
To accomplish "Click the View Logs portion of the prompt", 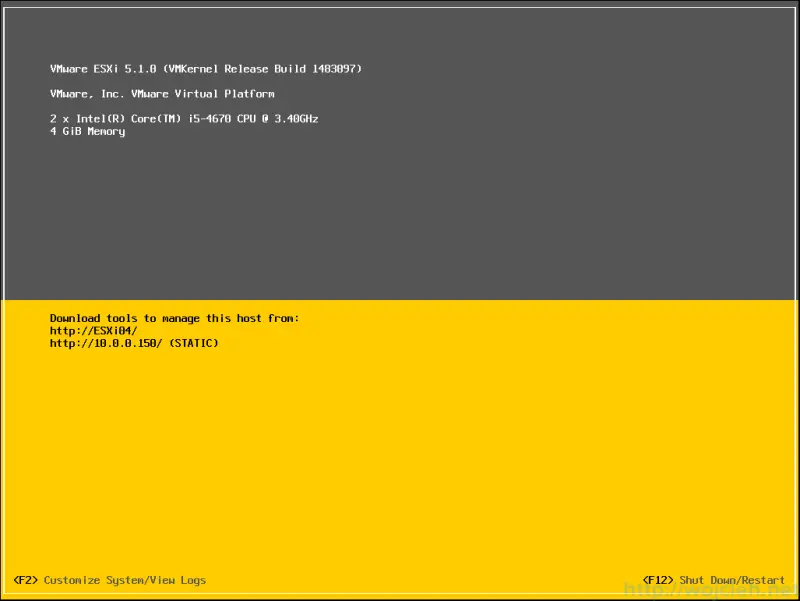I will tap(169, 579).
